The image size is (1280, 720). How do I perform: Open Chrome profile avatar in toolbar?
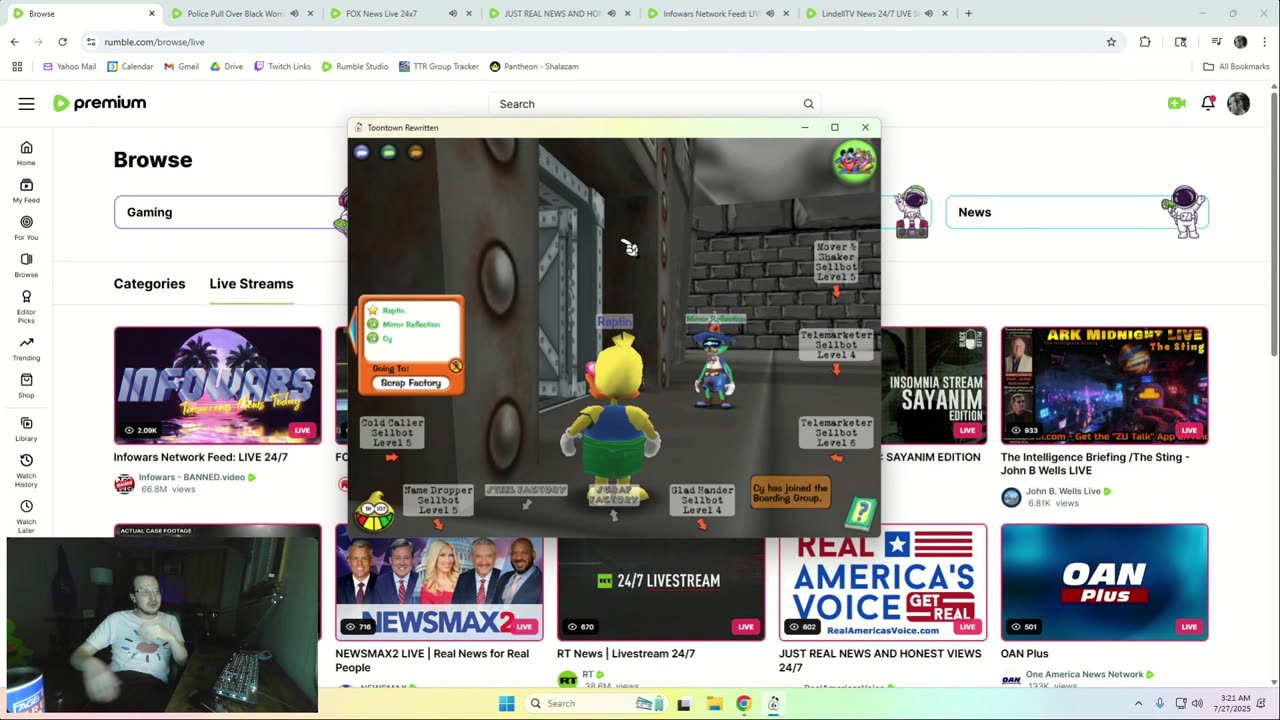click(1240, 42)
